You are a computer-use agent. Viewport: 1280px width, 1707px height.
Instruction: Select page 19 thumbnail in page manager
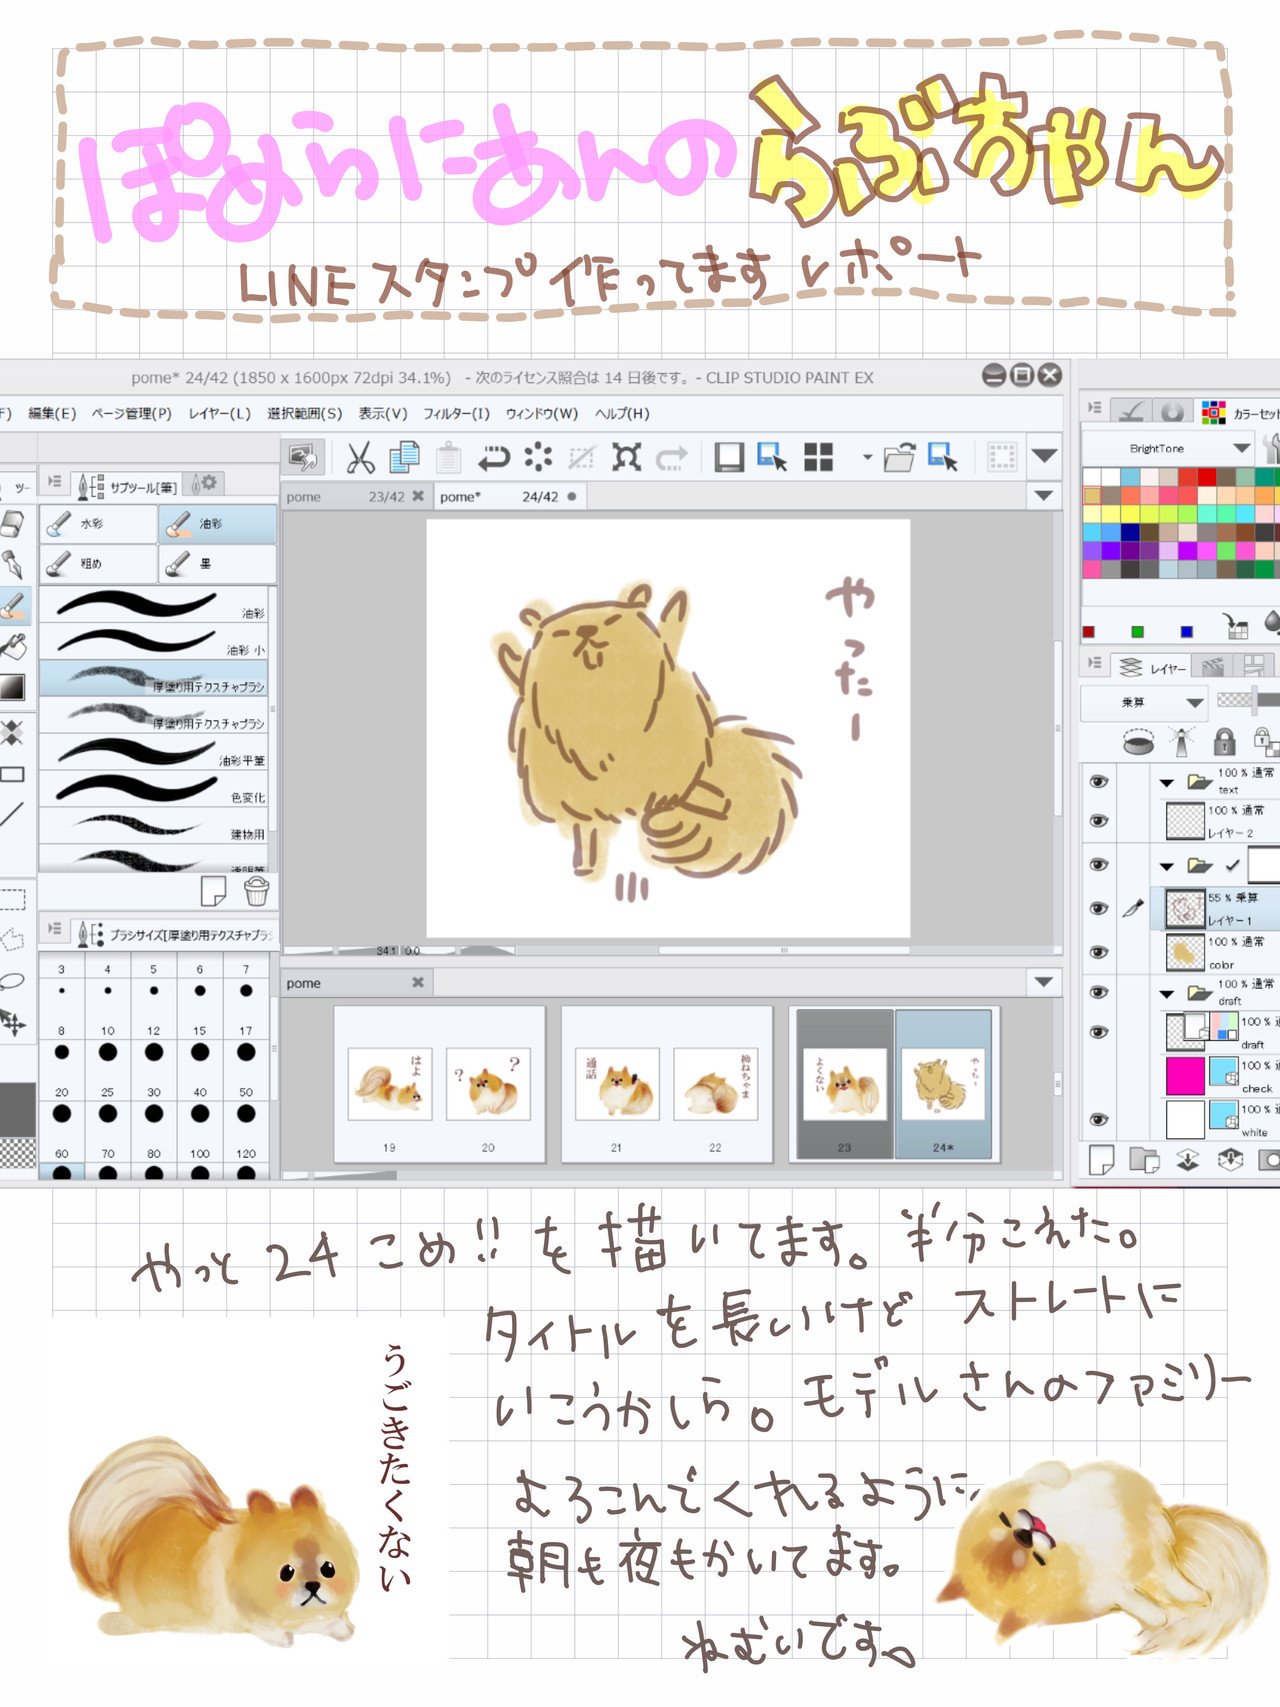(389, 1083)
